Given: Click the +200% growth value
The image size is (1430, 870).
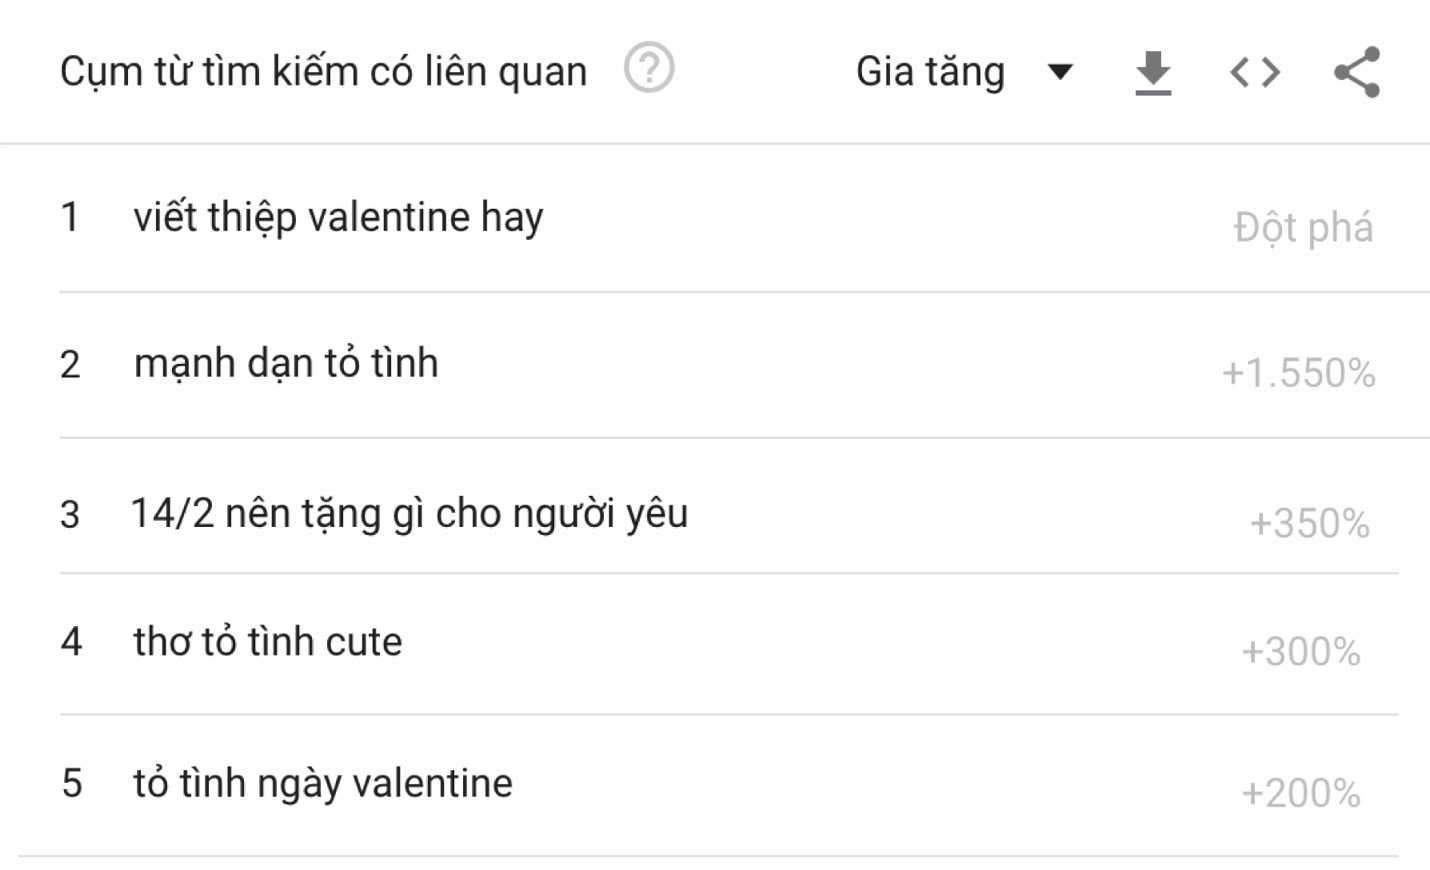Looking at the screenshot, I should [1300, 793].
